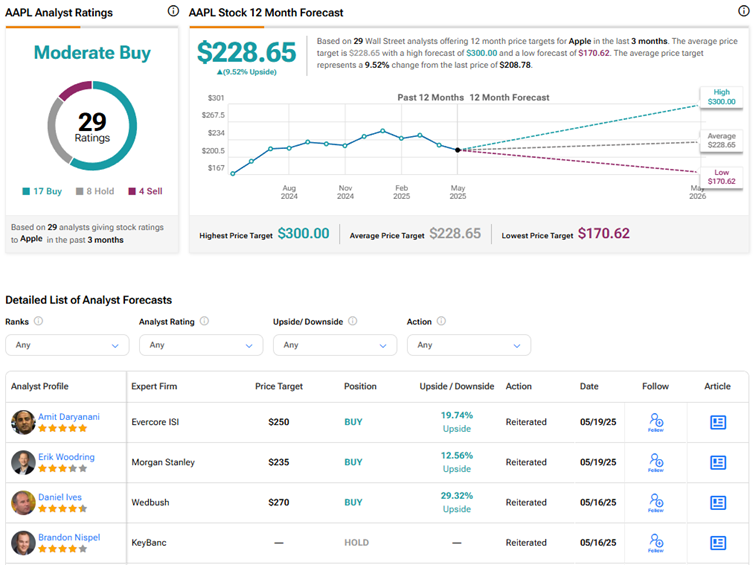Follow analyst Brandon Nispel
This screenshot has height=565, width=753.
point(656,543)
